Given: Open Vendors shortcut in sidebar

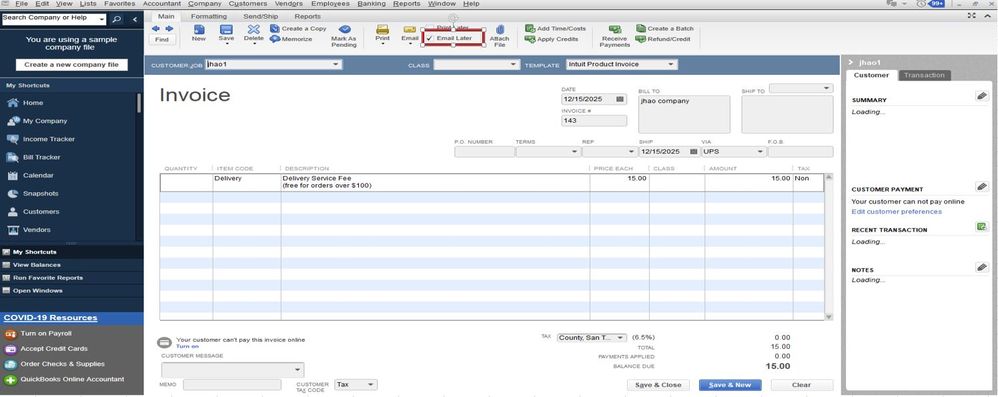Looking at the screenshot, I should point(36,230).
